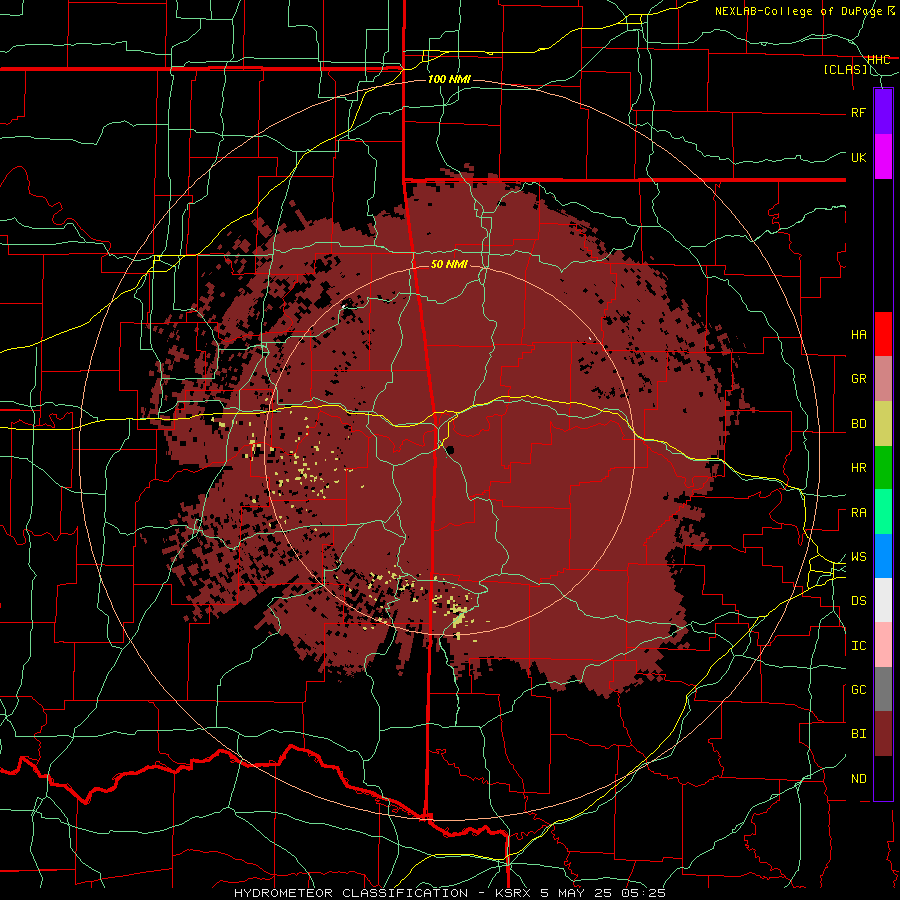Click the GR legend label
Viewport: 900px width, 900px height.
[859, 379]
